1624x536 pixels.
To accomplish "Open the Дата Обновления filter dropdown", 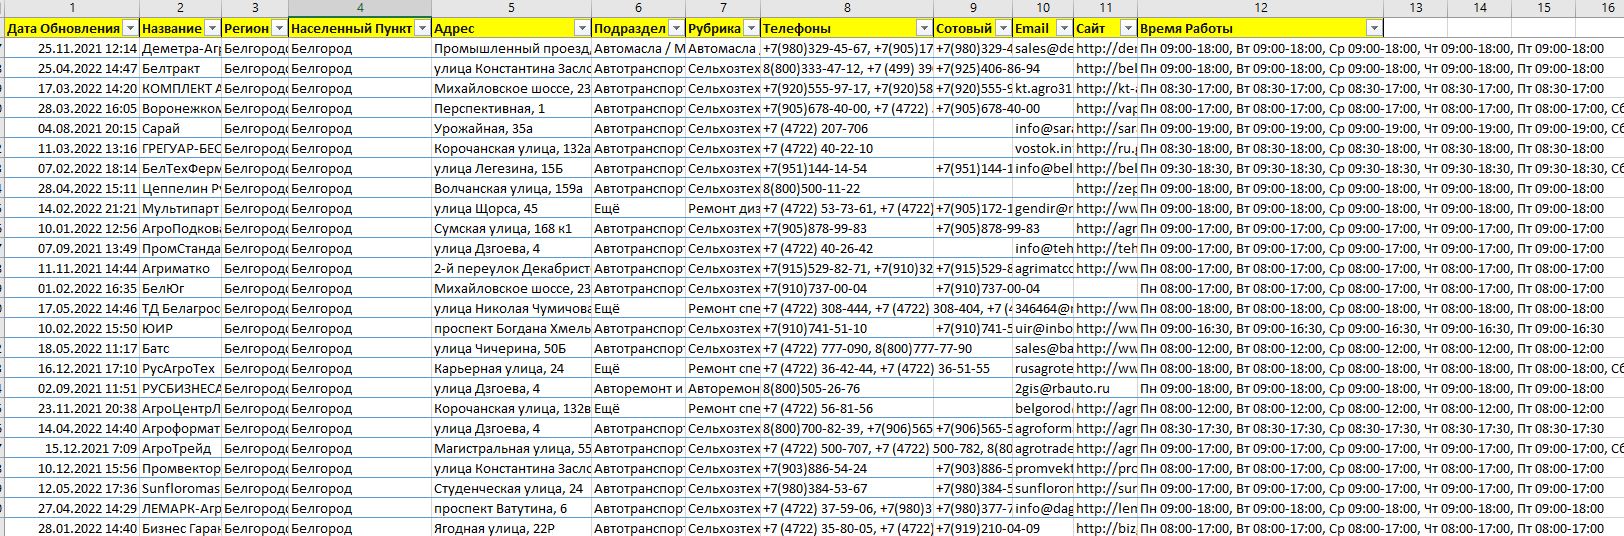I will (x=130, y=29).
